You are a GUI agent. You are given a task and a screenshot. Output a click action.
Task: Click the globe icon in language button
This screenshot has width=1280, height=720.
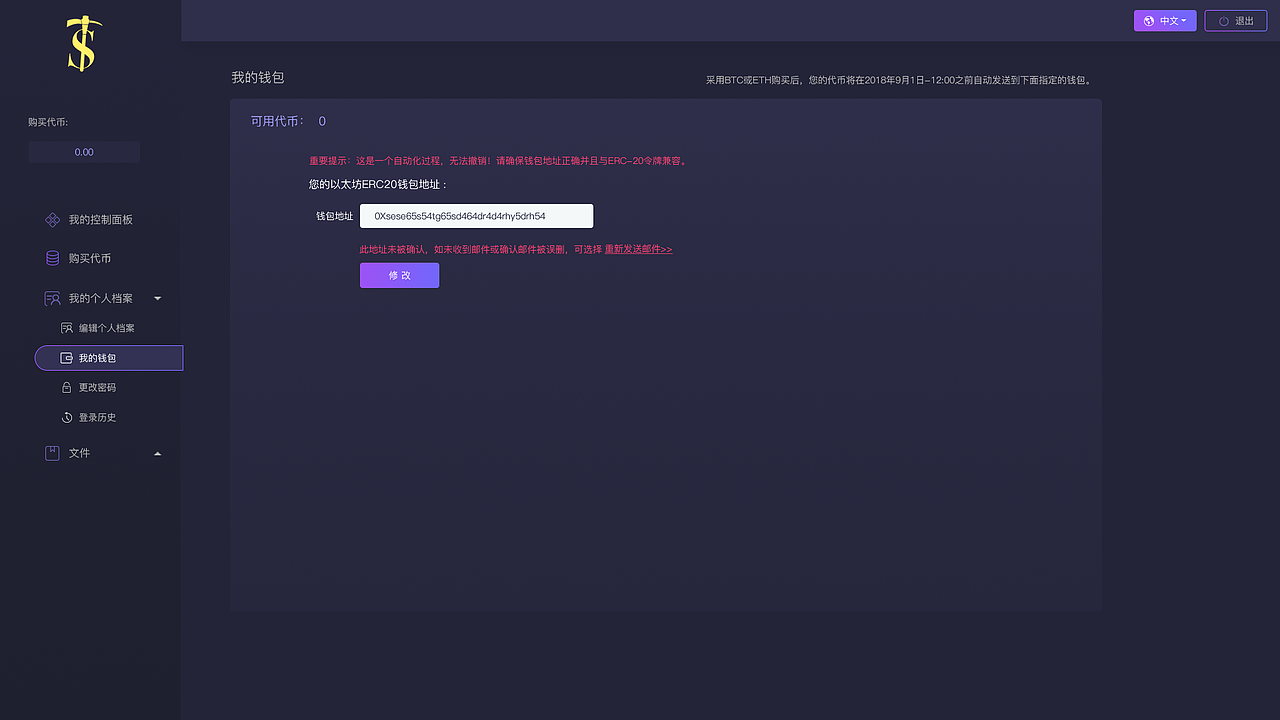pos(1149,21)
